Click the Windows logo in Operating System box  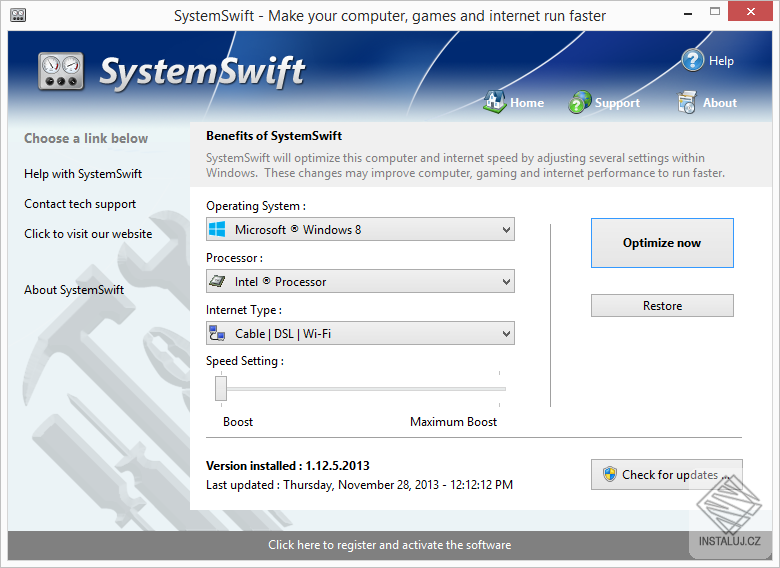tap(217, 230)
